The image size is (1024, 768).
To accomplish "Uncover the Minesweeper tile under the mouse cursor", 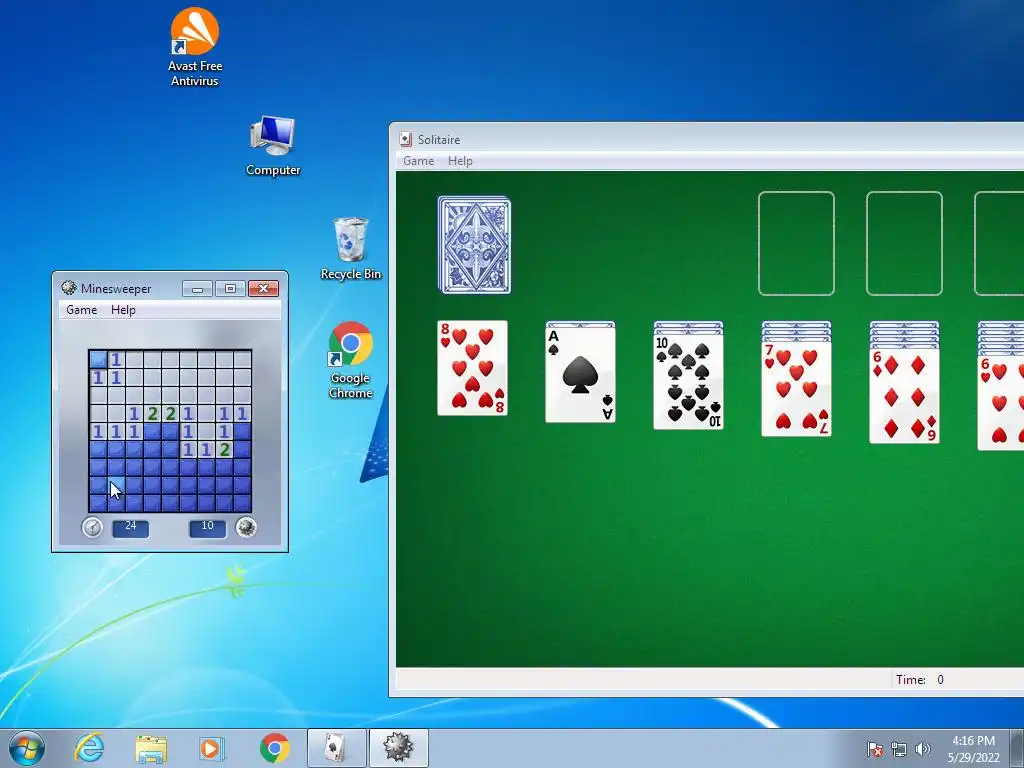I will [116, 486].
